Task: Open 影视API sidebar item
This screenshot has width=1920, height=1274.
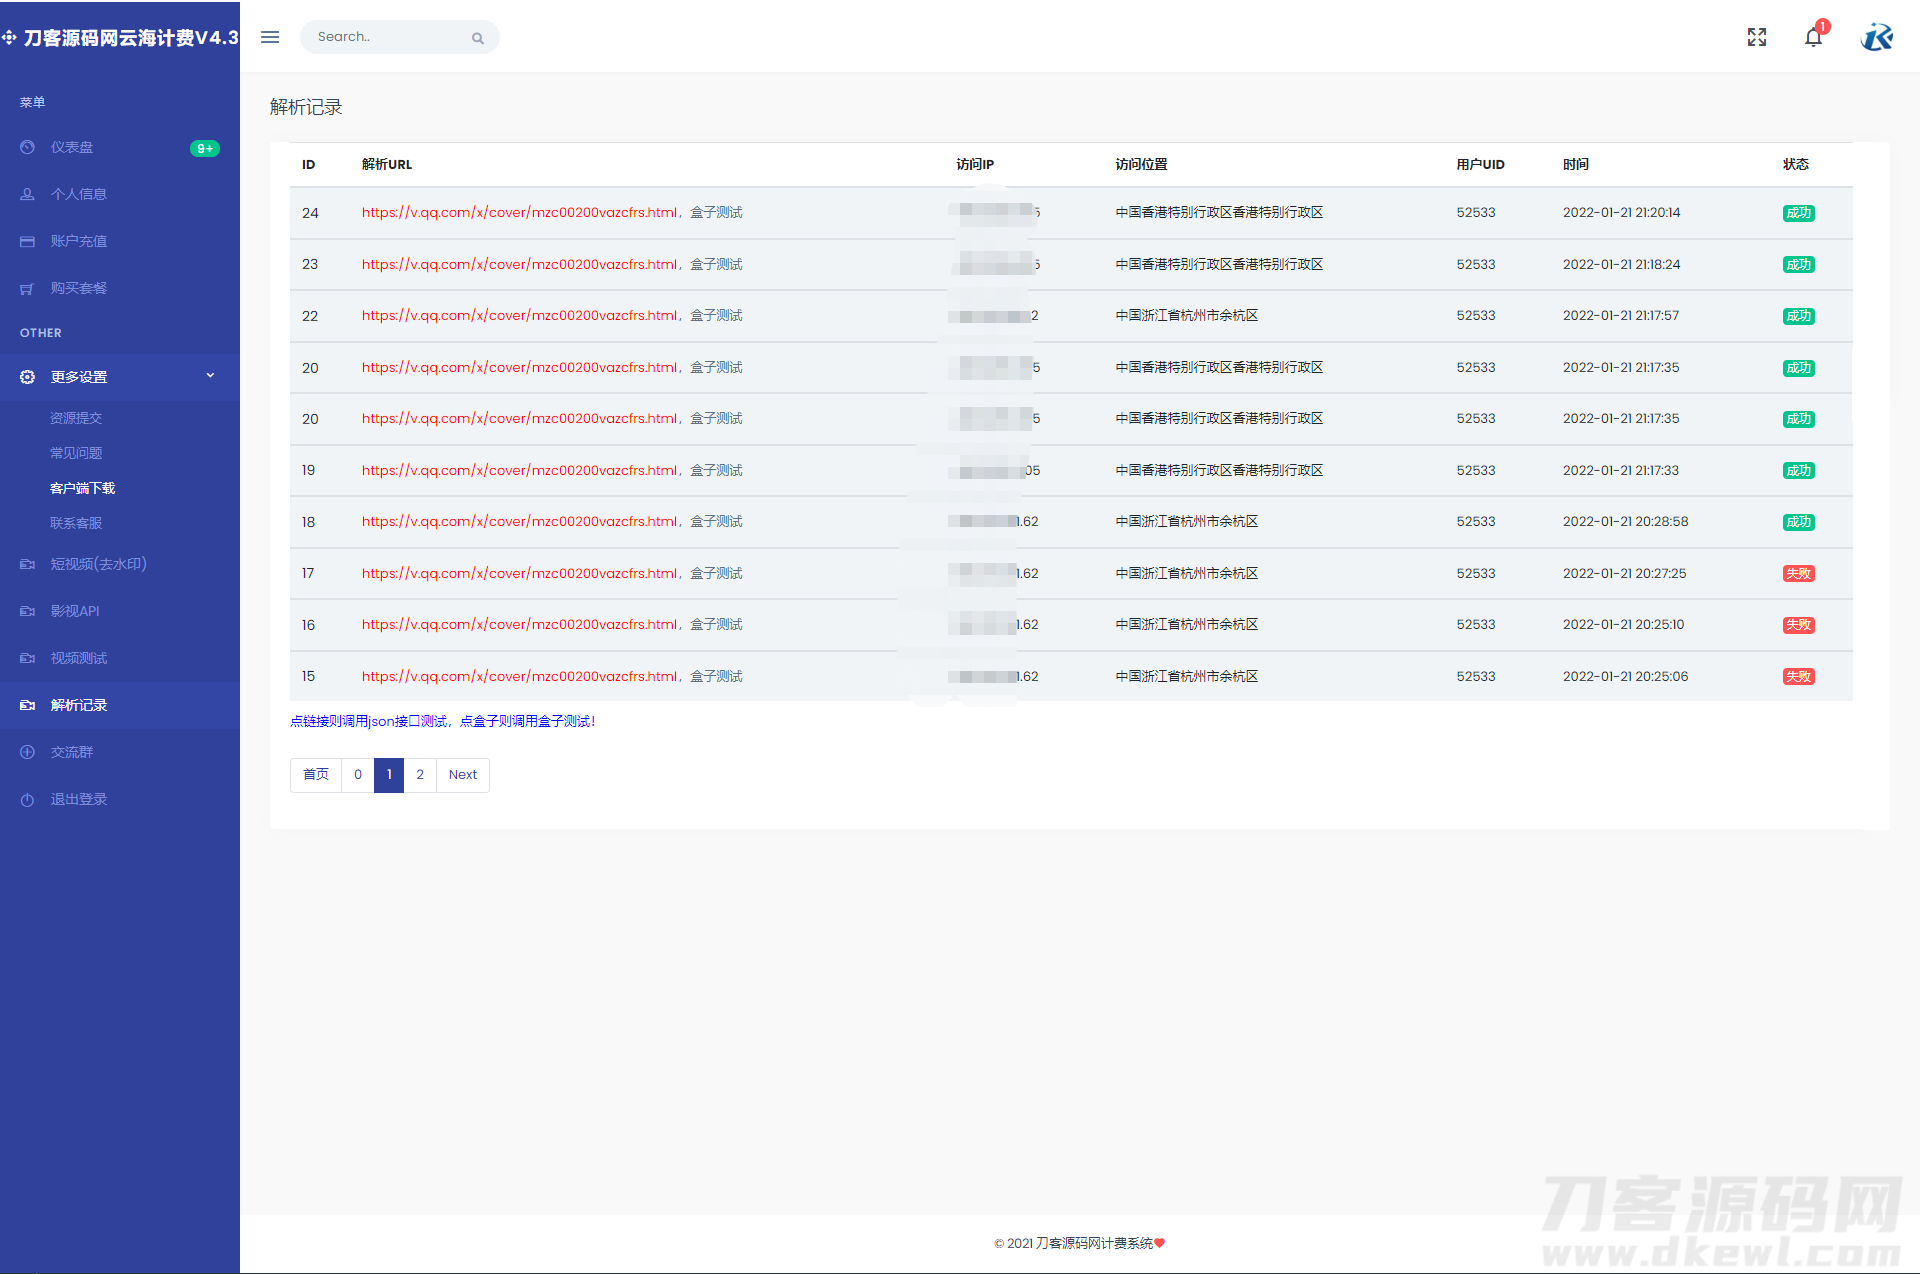Action: pos(75,611)
